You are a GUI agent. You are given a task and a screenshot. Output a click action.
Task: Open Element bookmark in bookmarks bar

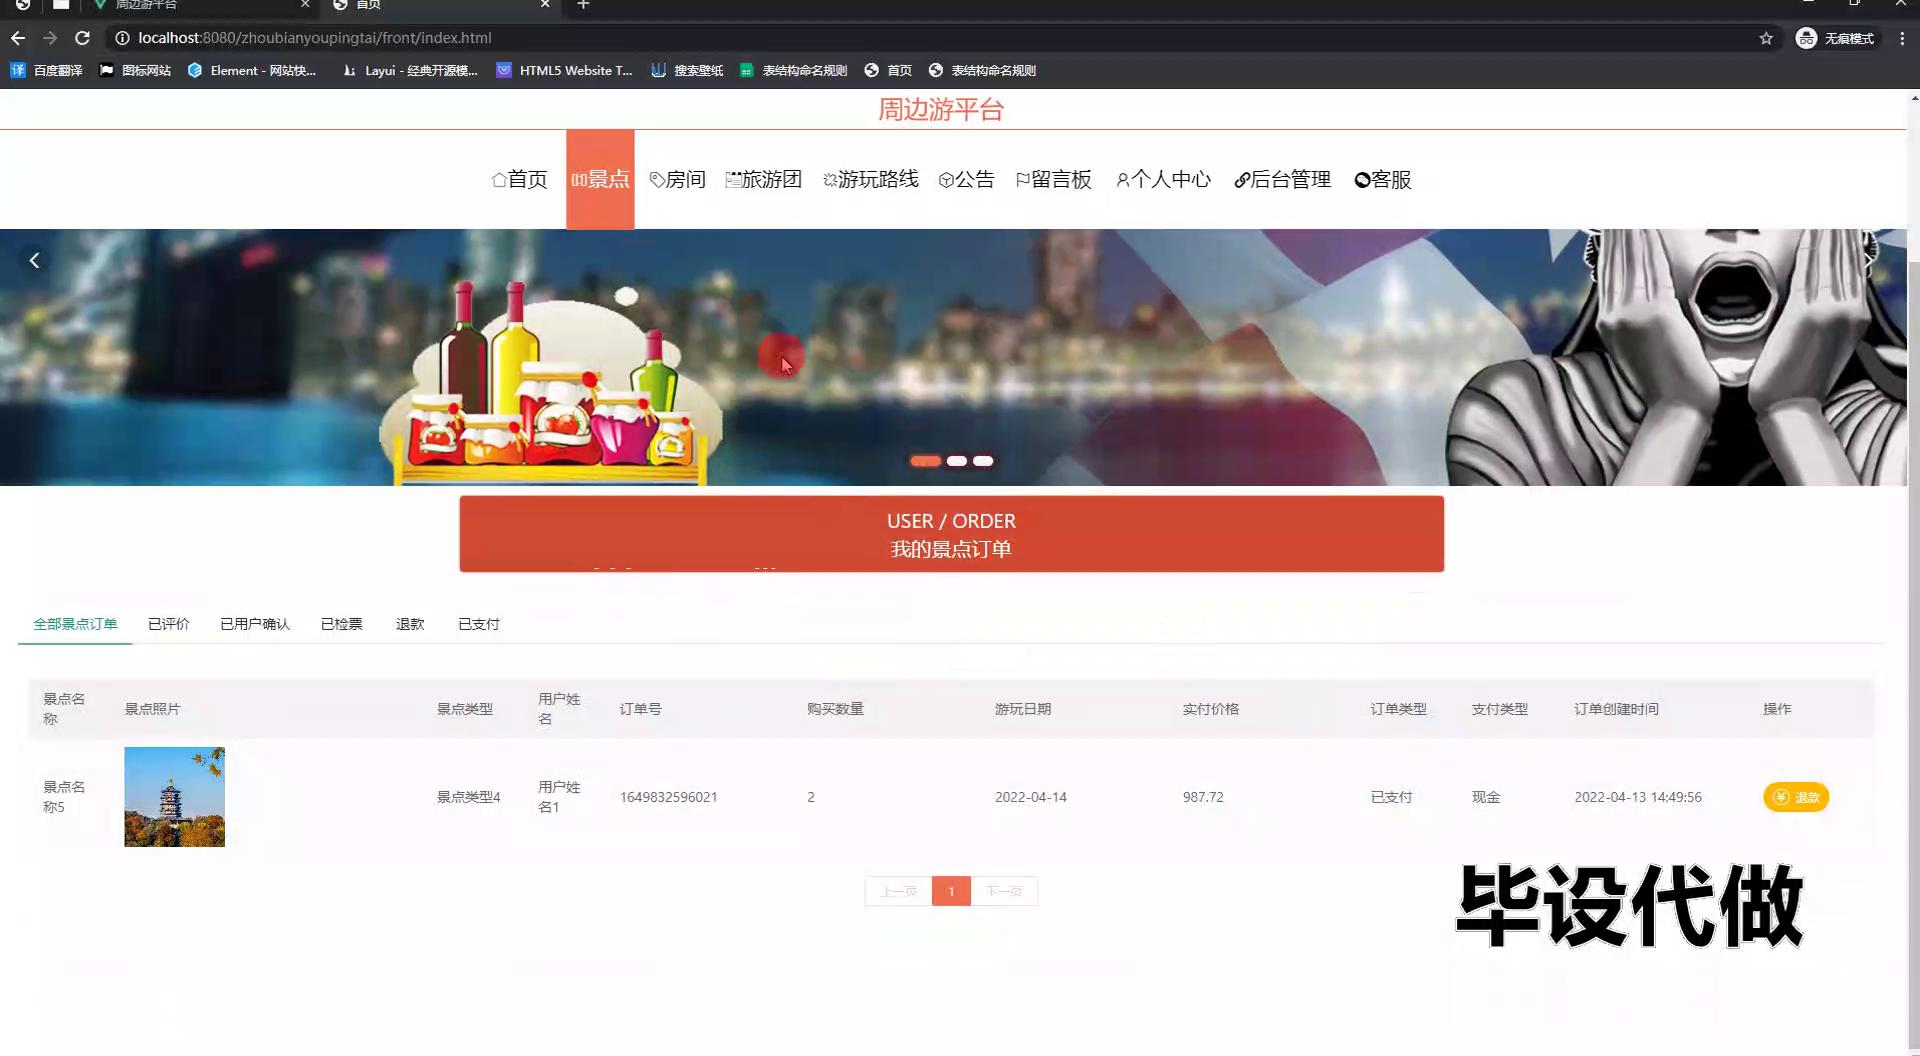[x=252, y=70]
